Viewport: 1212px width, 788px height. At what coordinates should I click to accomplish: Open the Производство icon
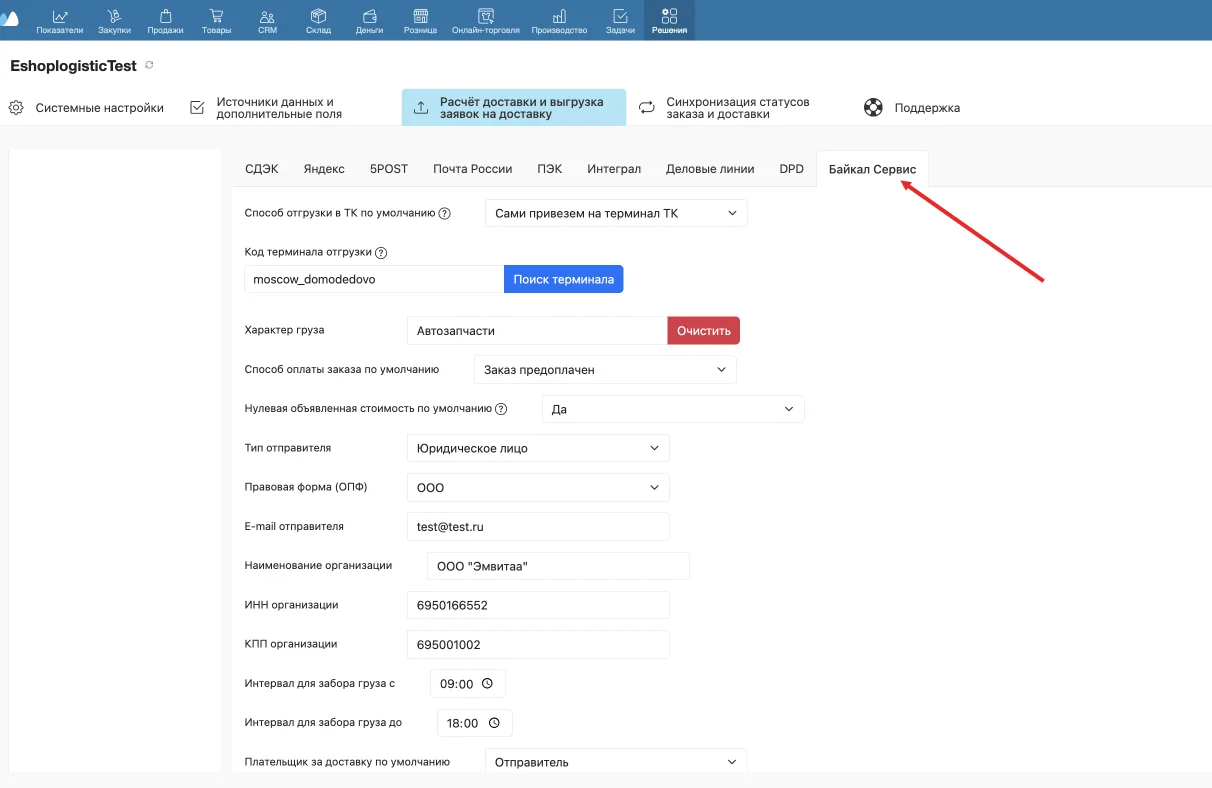click(559, 16)
